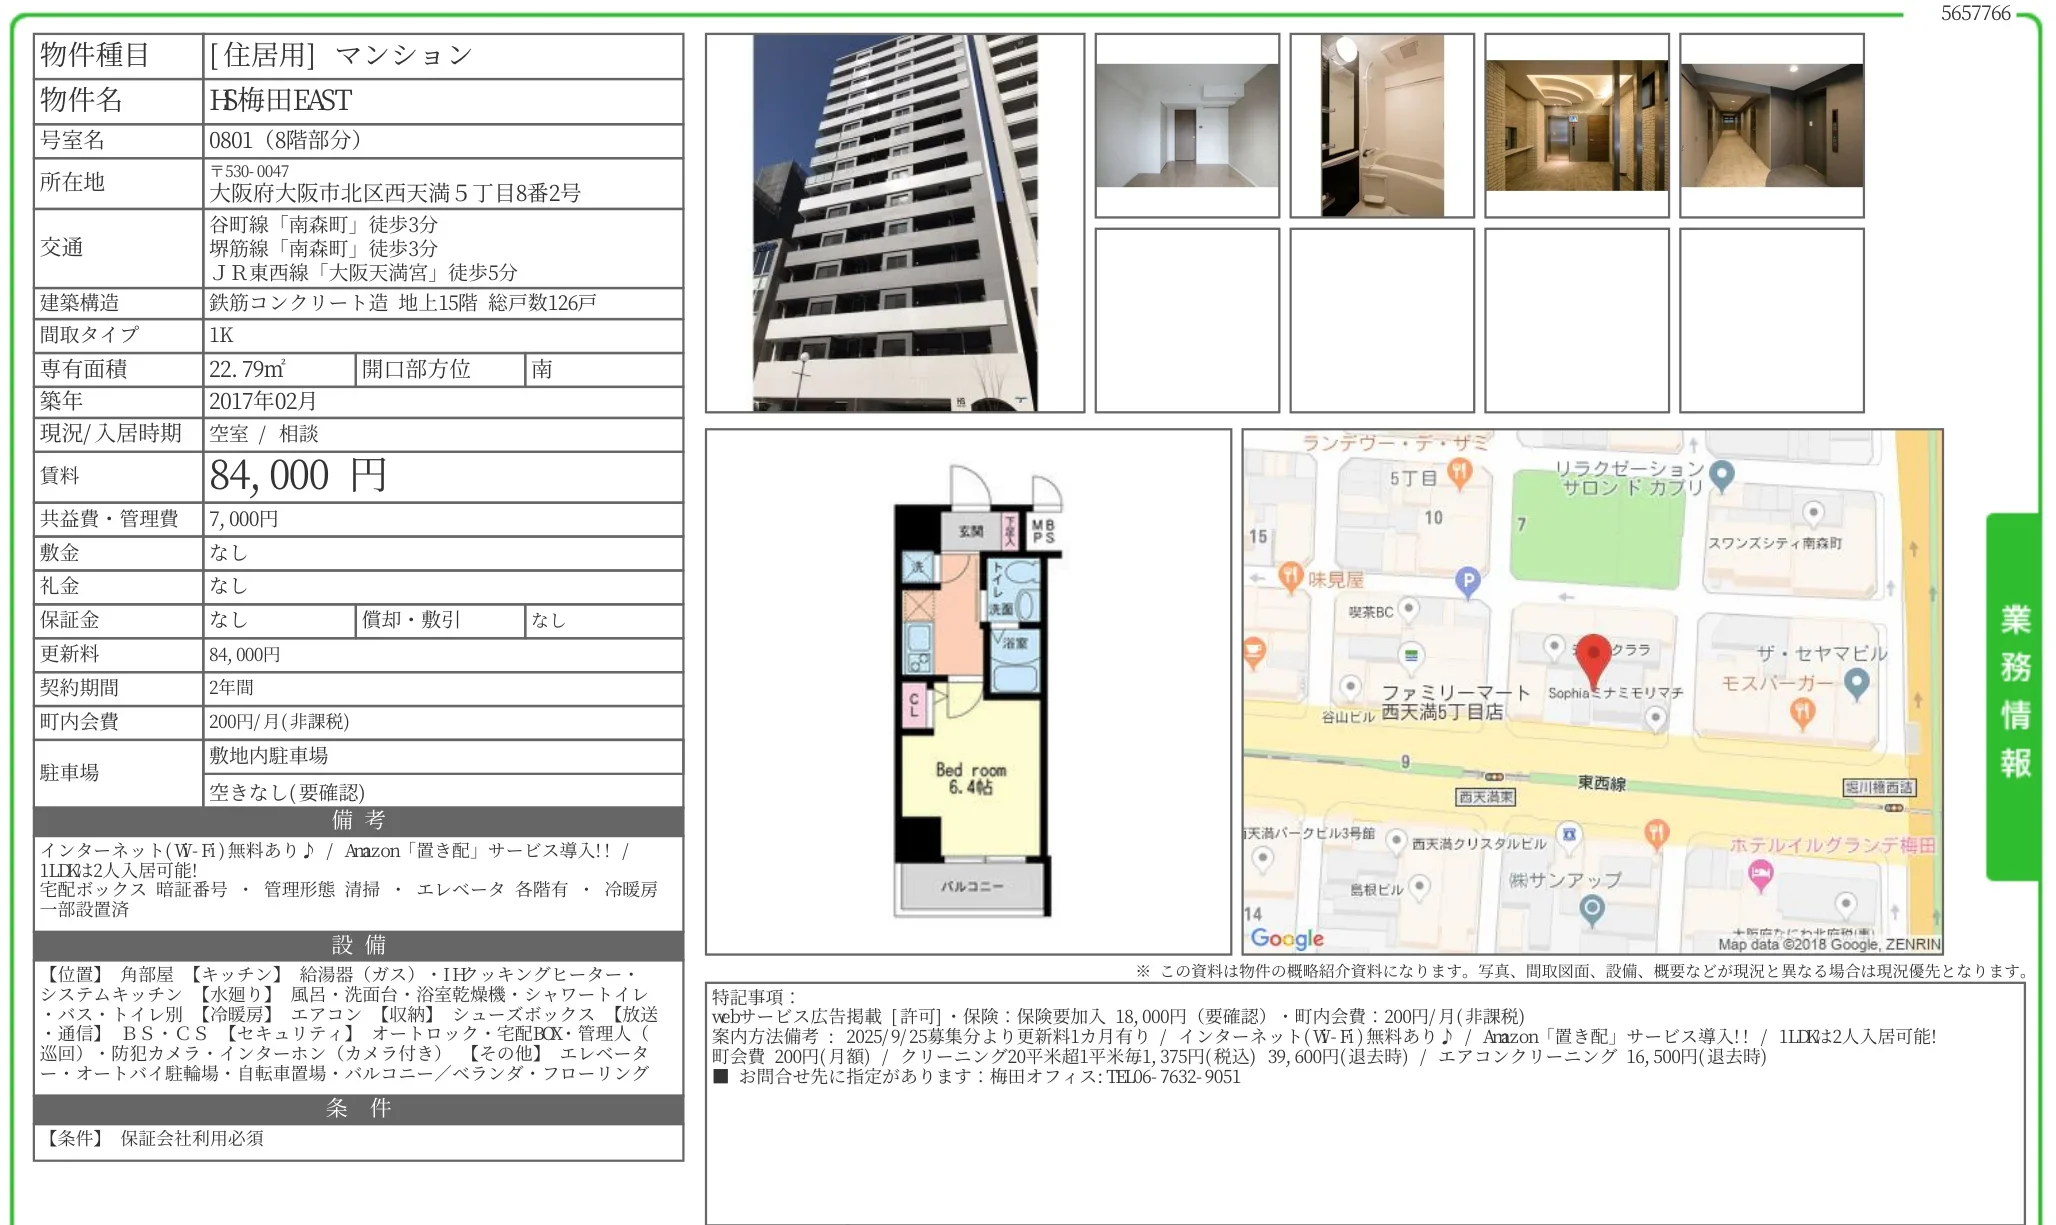
Task: Click the ファミリーマート convenience store map icon
Action: tap(1411, 656)
